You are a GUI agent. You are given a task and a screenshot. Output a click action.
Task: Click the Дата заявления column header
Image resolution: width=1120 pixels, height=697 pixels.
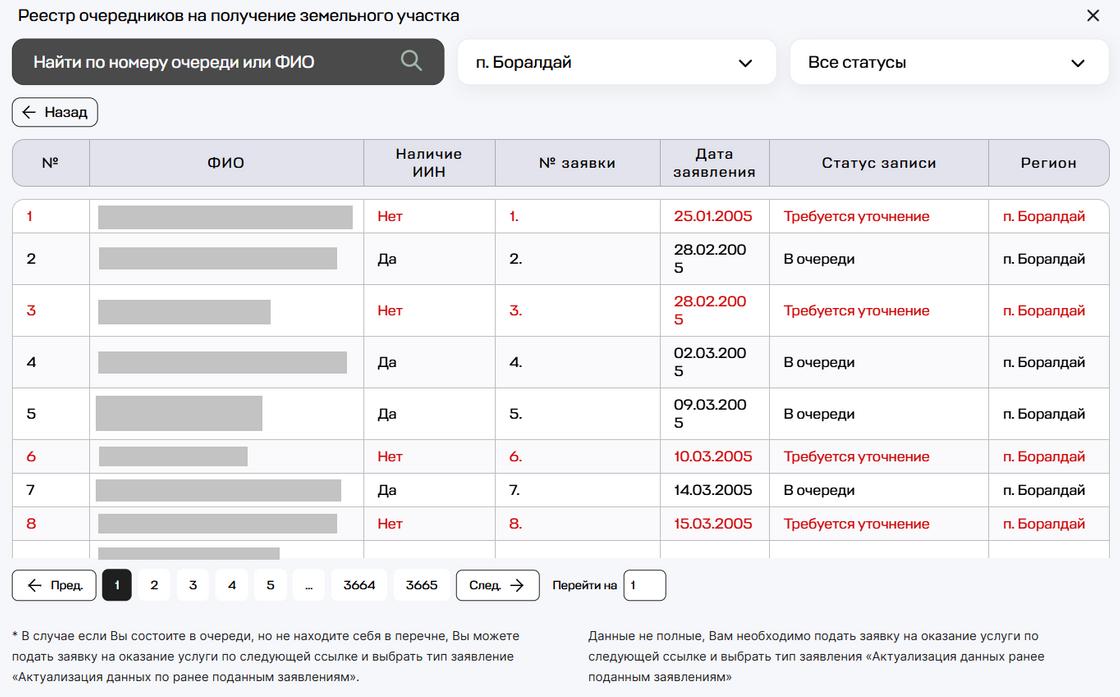point(714,163)
